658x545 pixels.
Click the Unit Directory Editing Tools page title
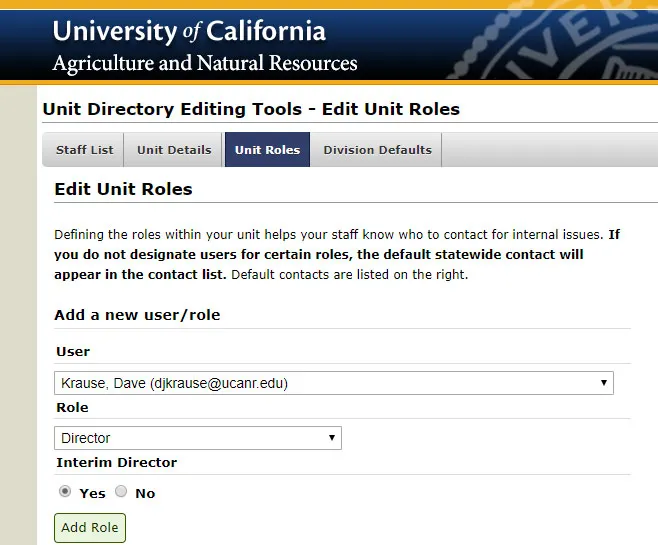click(x=251, y=109)
